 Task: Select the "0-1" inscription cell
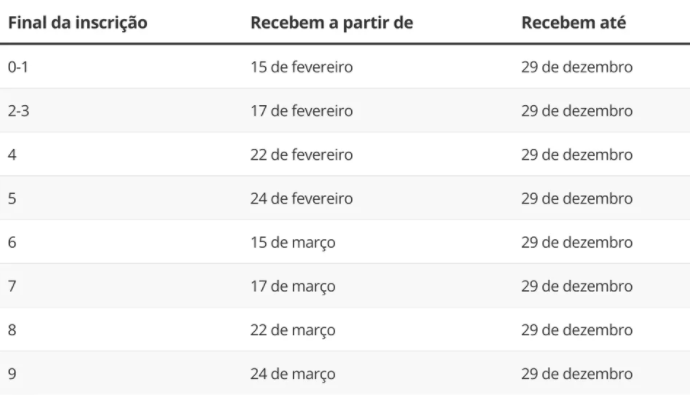point(20,67)
